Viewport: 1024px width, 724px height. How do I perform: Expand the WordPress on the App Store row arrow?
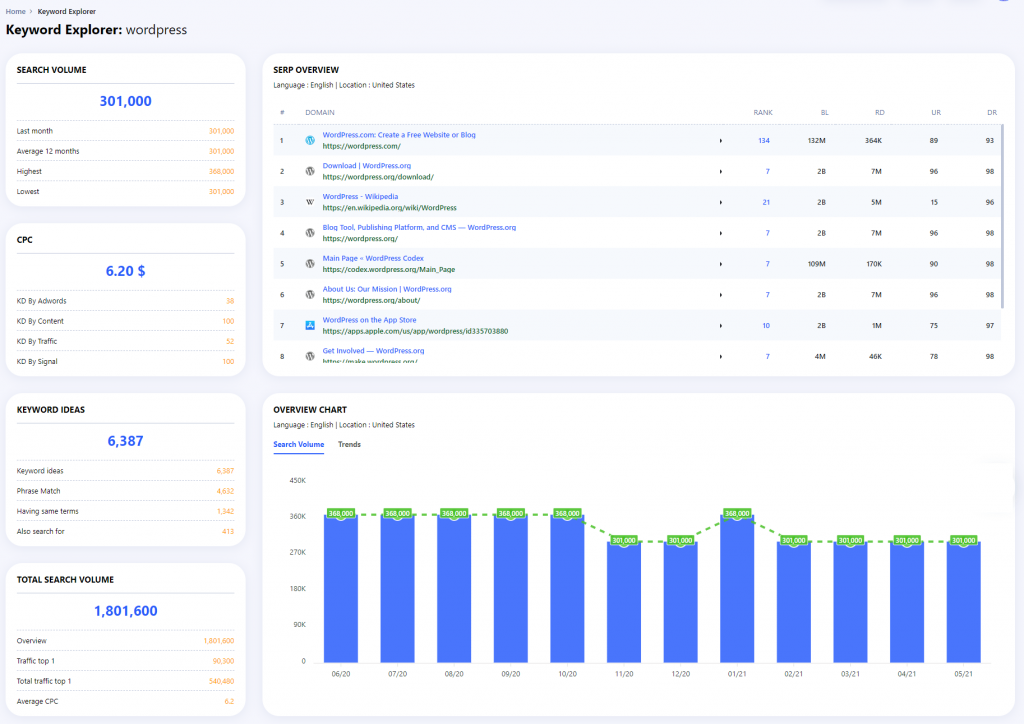tap(721, 326)
